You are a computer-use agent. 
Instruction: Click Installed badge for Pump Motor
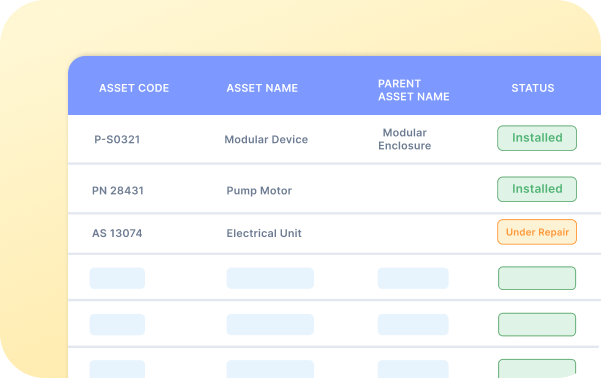[537, 189]
